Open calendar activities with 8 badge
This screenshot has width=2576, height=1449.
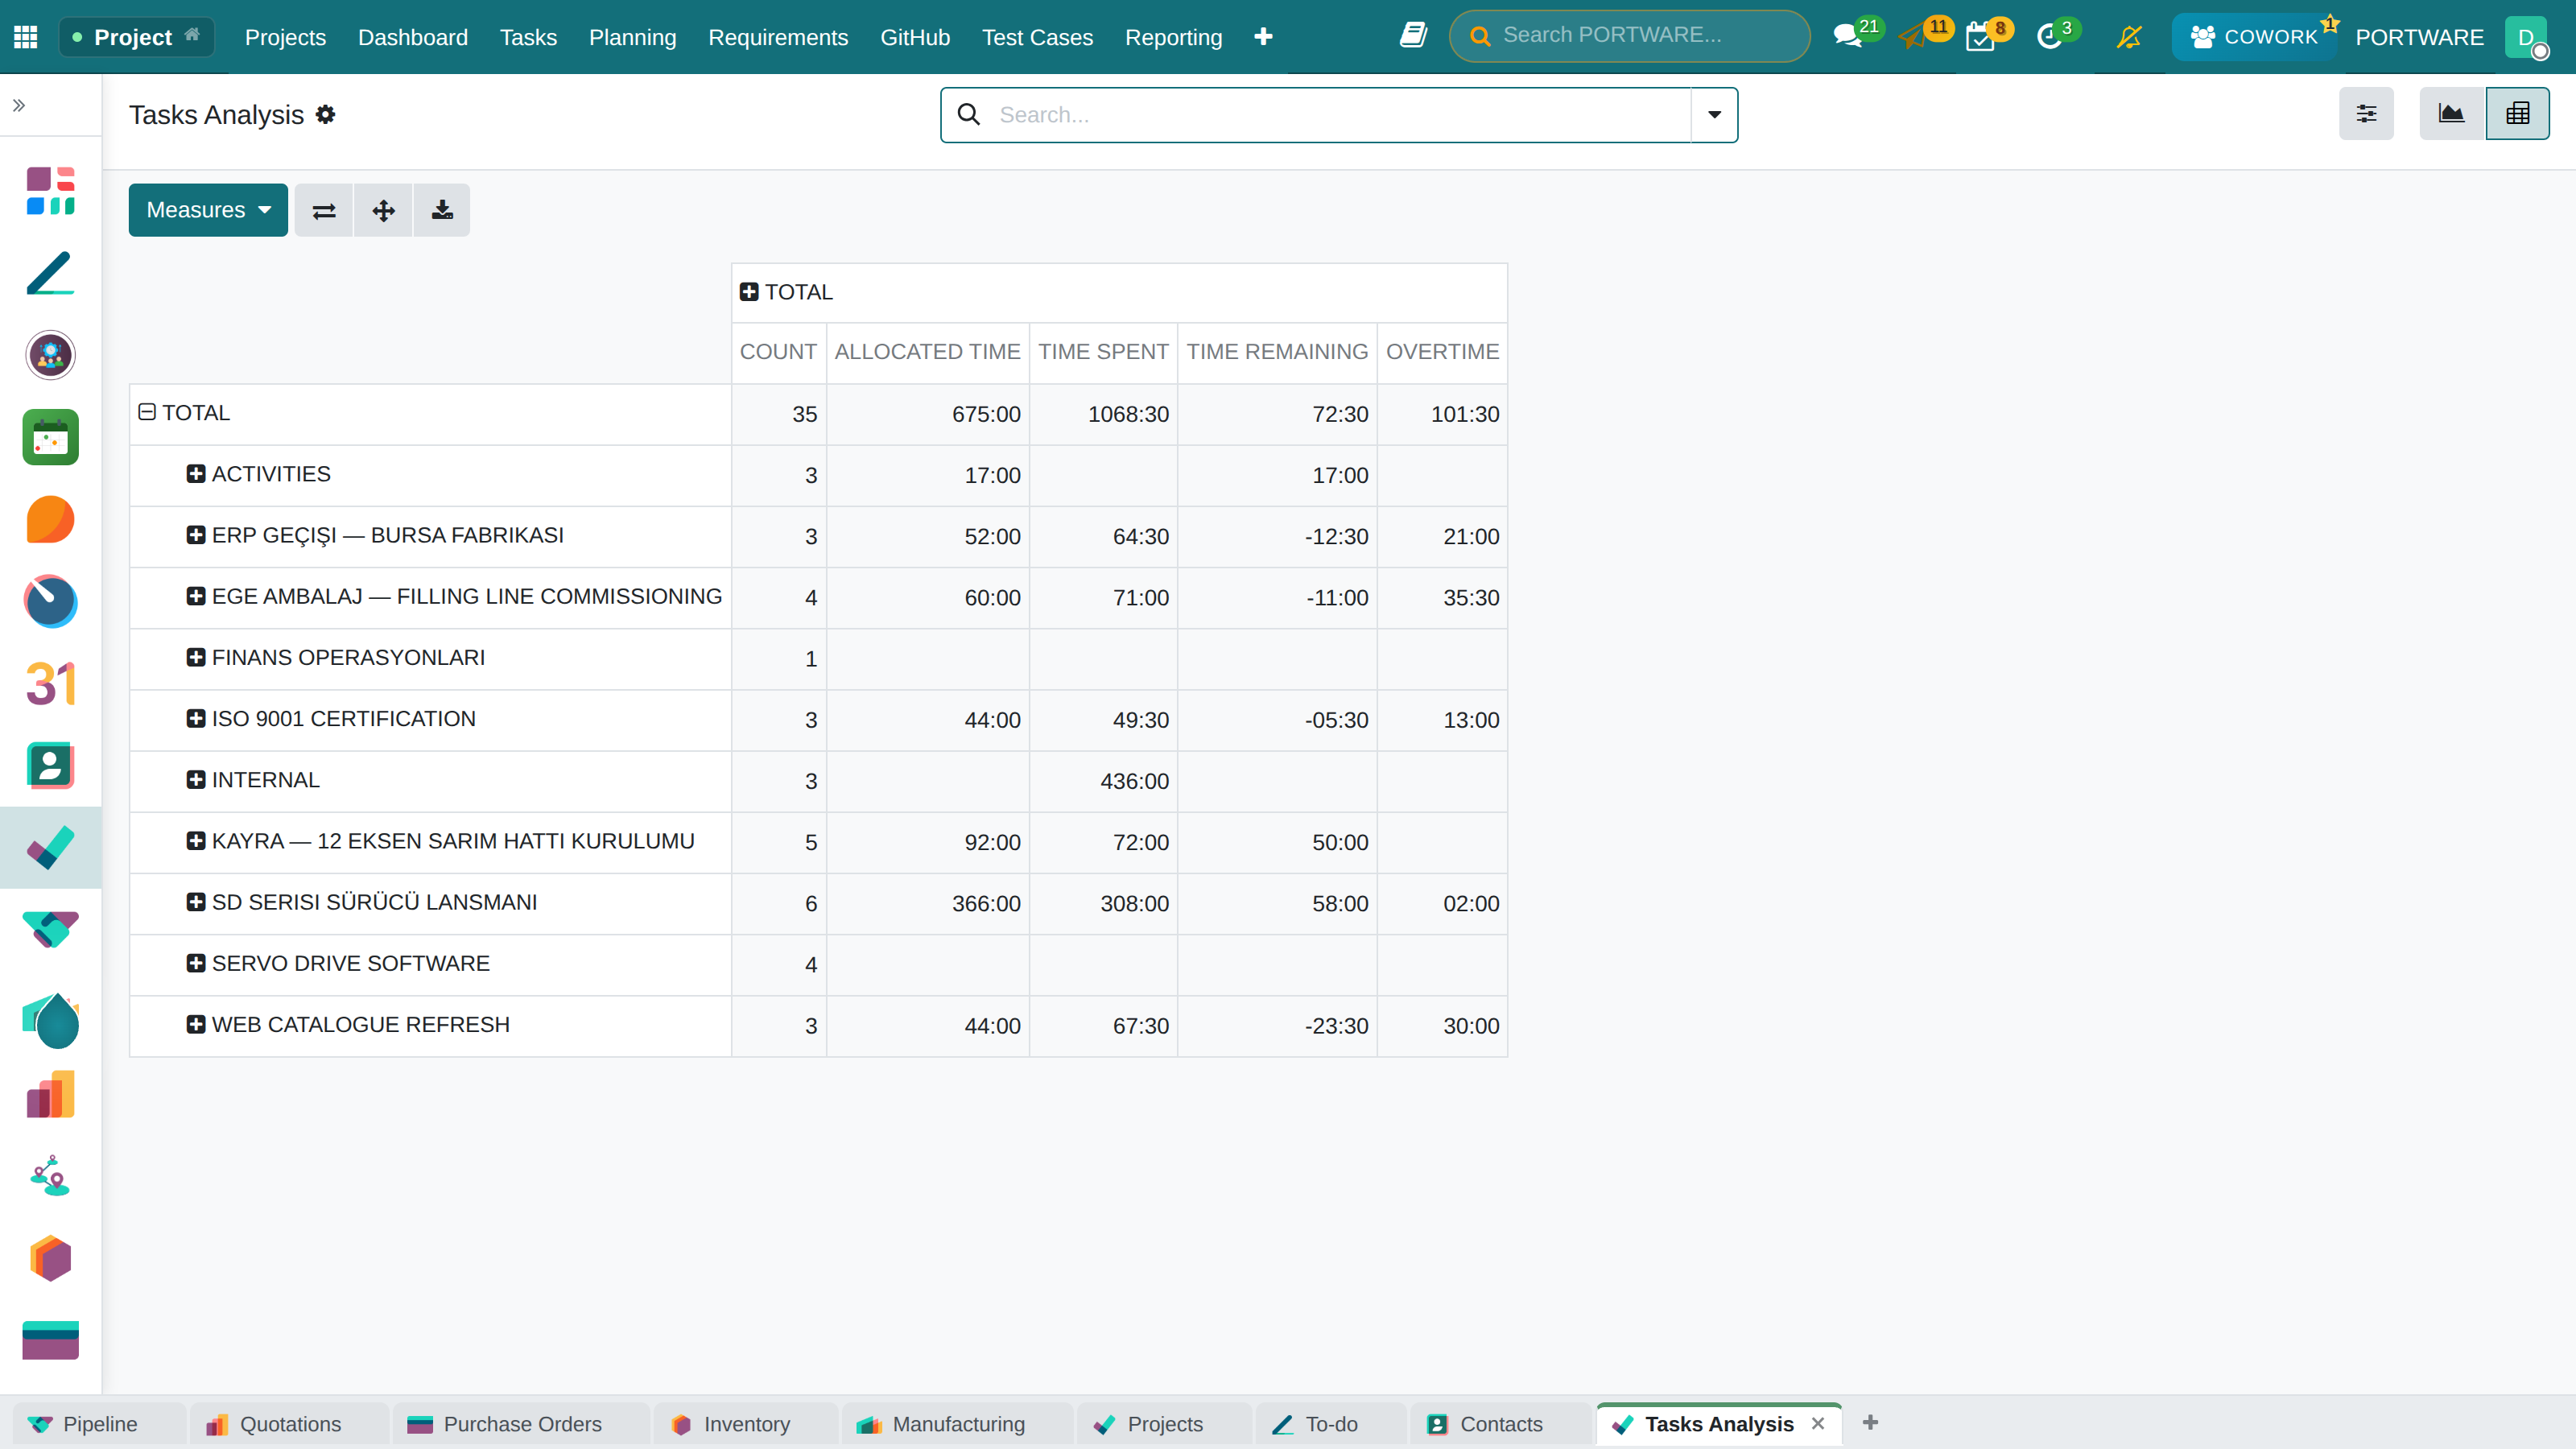pyautogui.click(x=1988, y=35)
